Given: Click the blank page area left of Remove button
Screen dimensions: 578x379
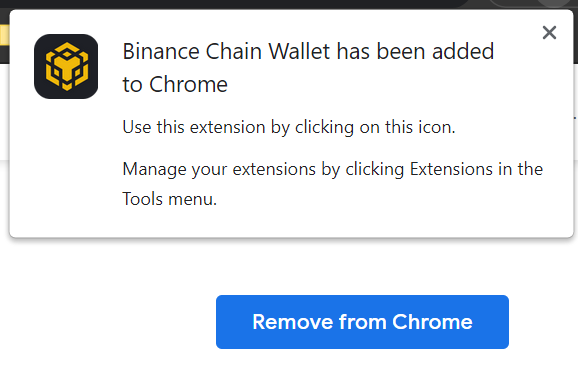Looking at the screenshot, I should tap(107, 322).
